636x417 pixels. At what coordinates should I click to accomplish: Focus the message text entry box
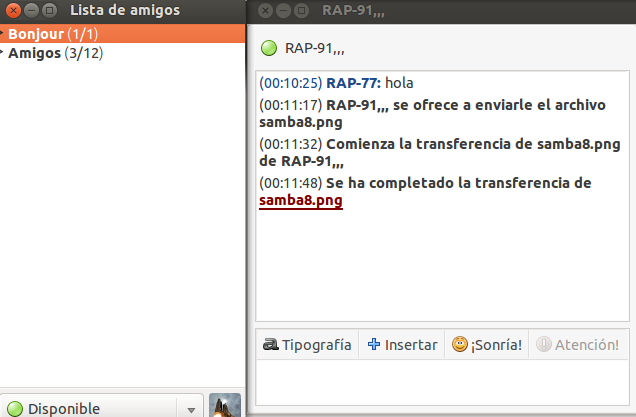click(x=442, y=382)
